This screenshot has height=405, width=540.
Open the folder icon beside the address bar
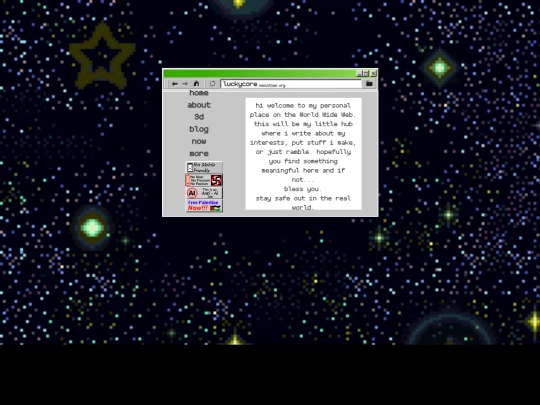[369, 83]
